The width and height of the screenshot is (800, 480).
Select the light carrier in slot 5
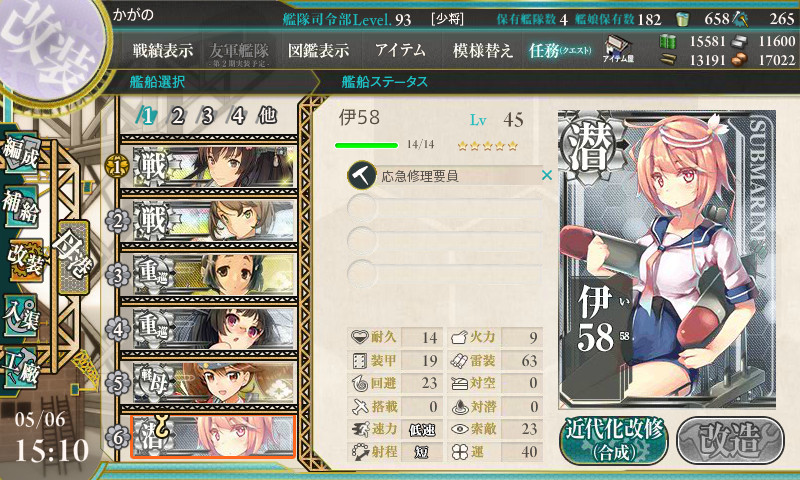click(x=209, y=383)
